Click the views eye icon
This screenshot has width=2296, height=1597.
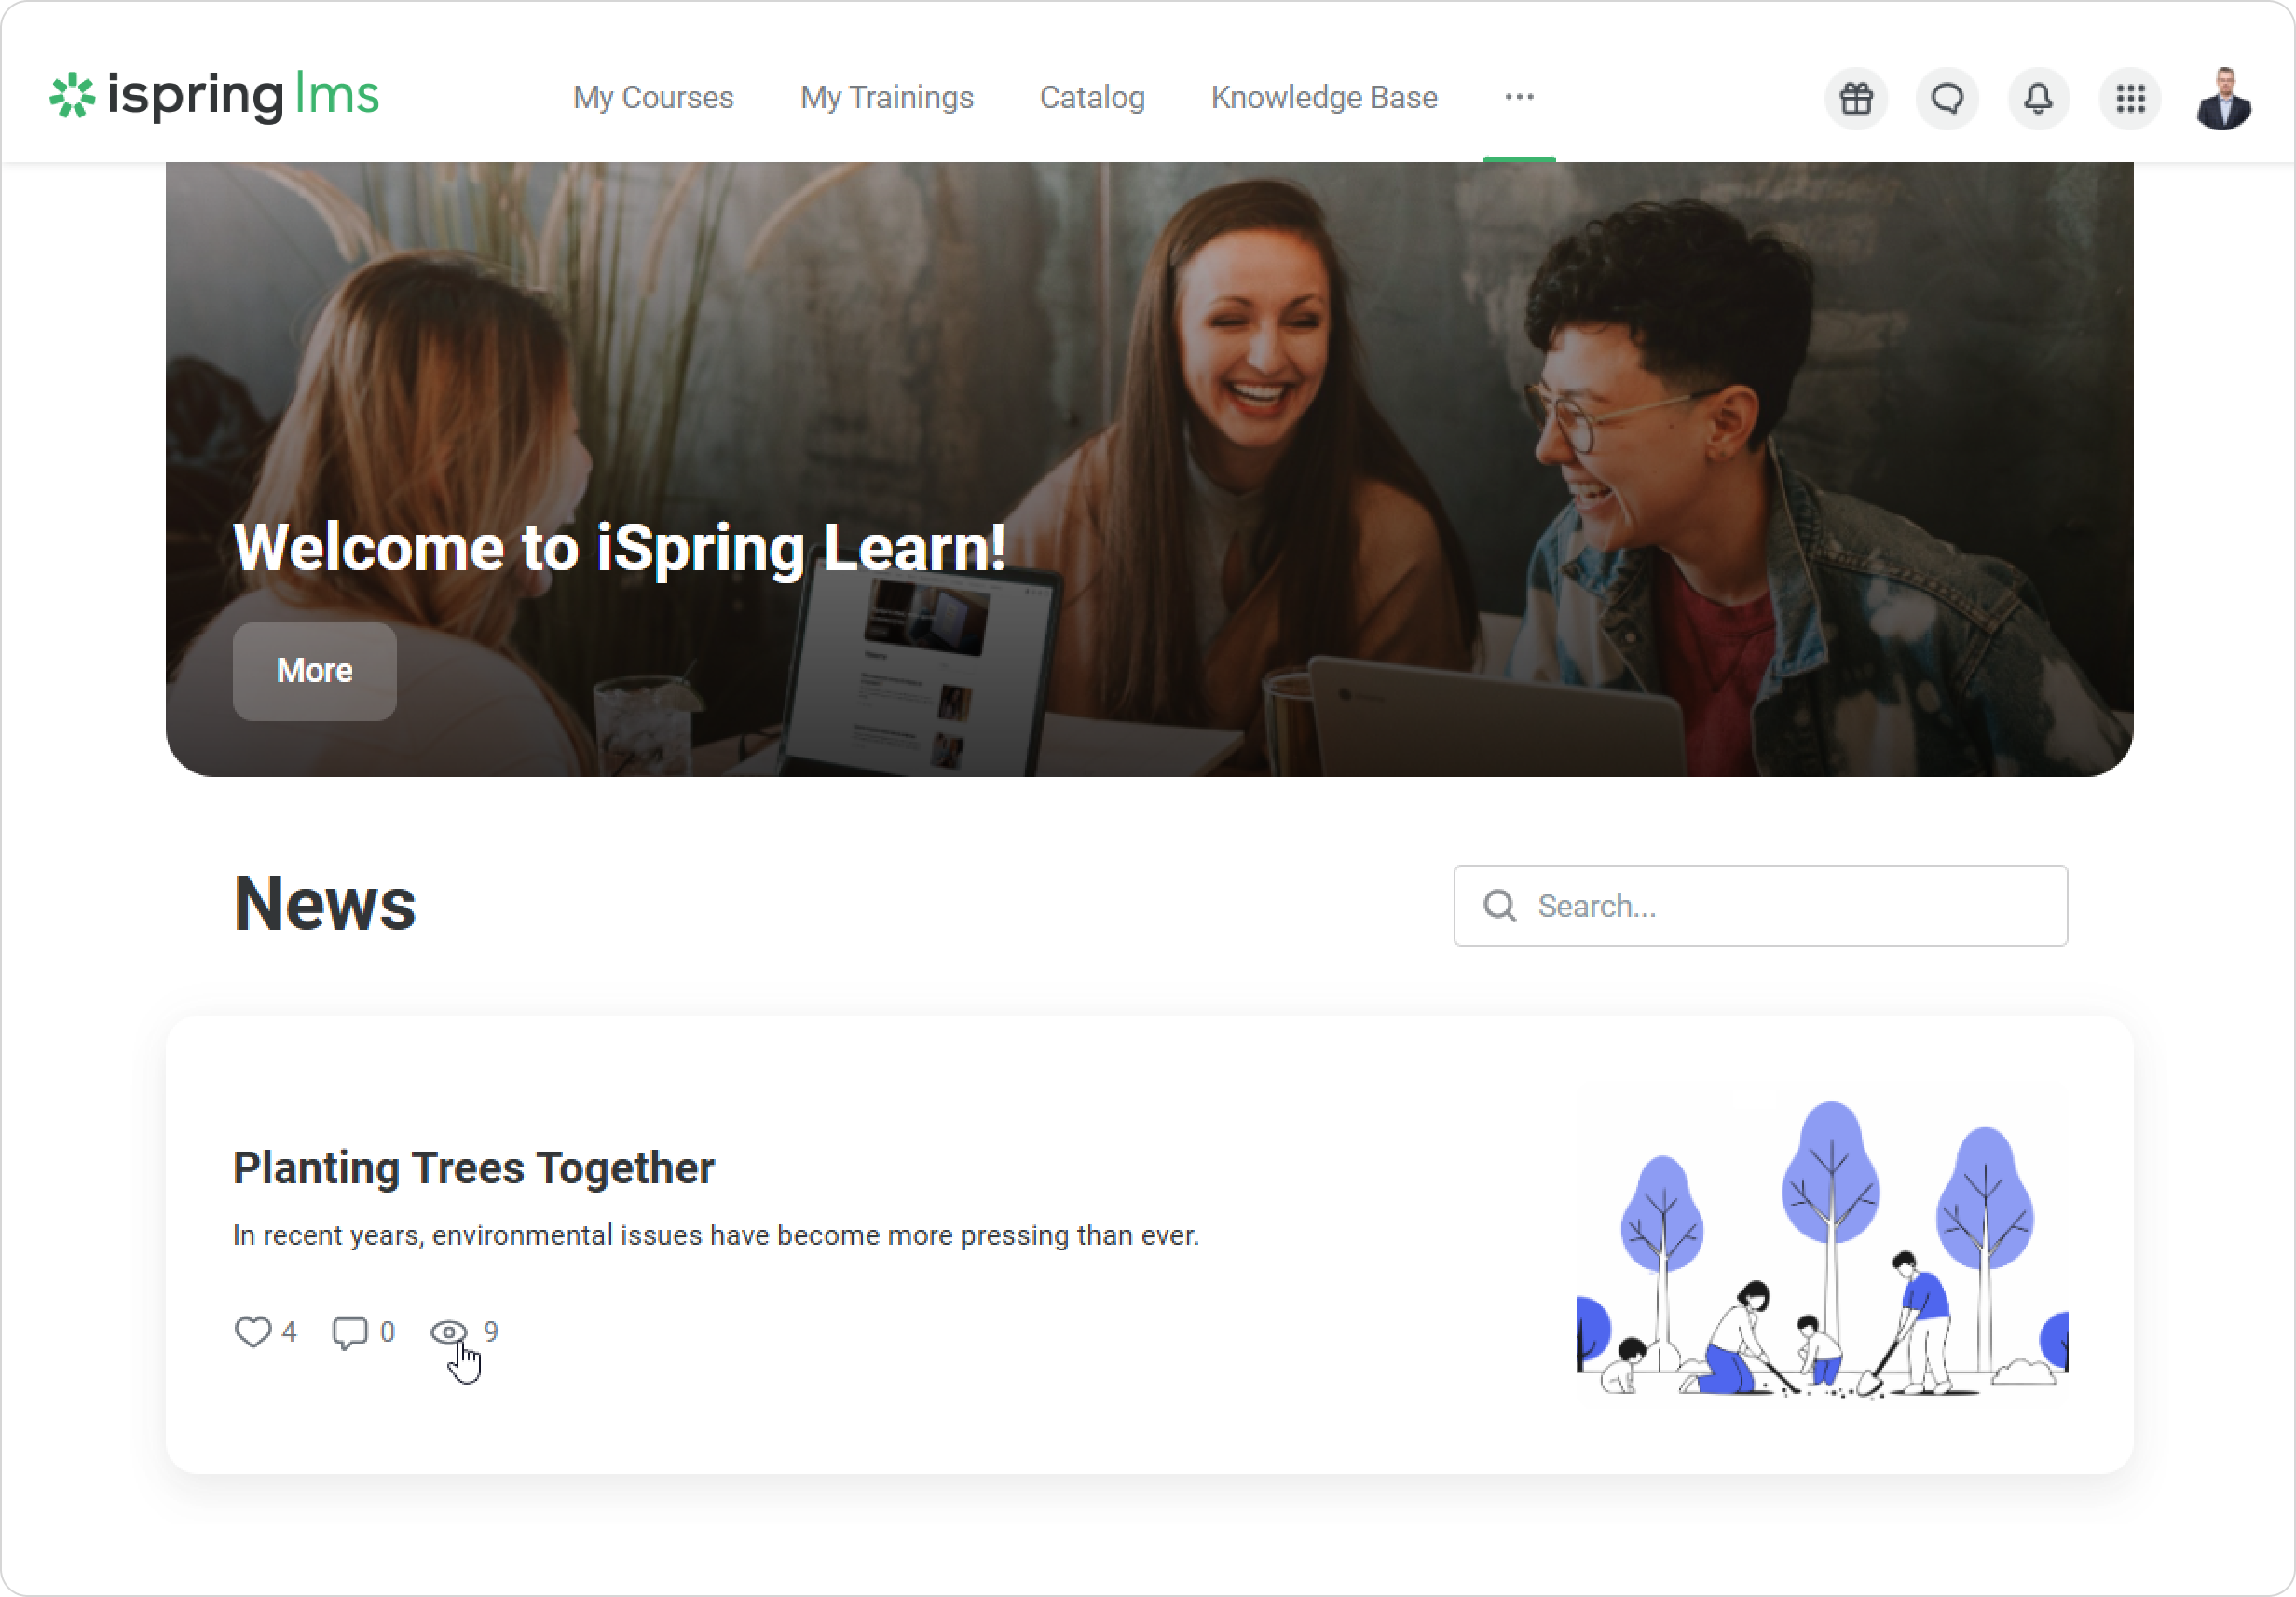point(449,1332)
